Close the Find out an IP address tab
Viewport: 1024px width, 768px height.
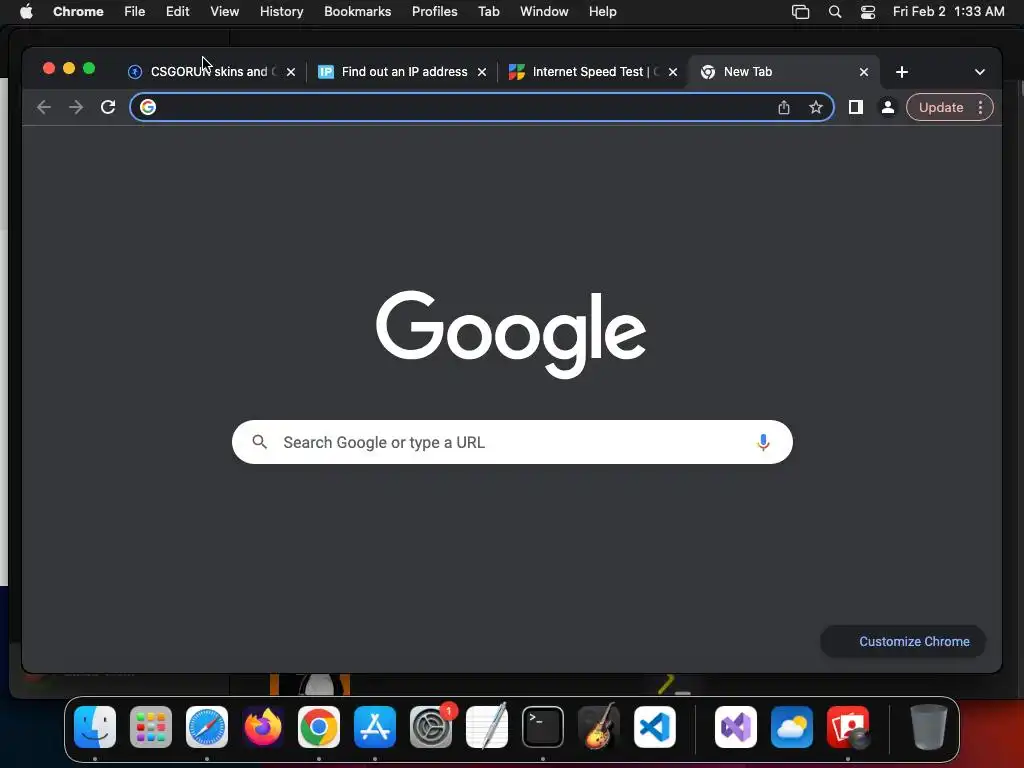[482, 72]
